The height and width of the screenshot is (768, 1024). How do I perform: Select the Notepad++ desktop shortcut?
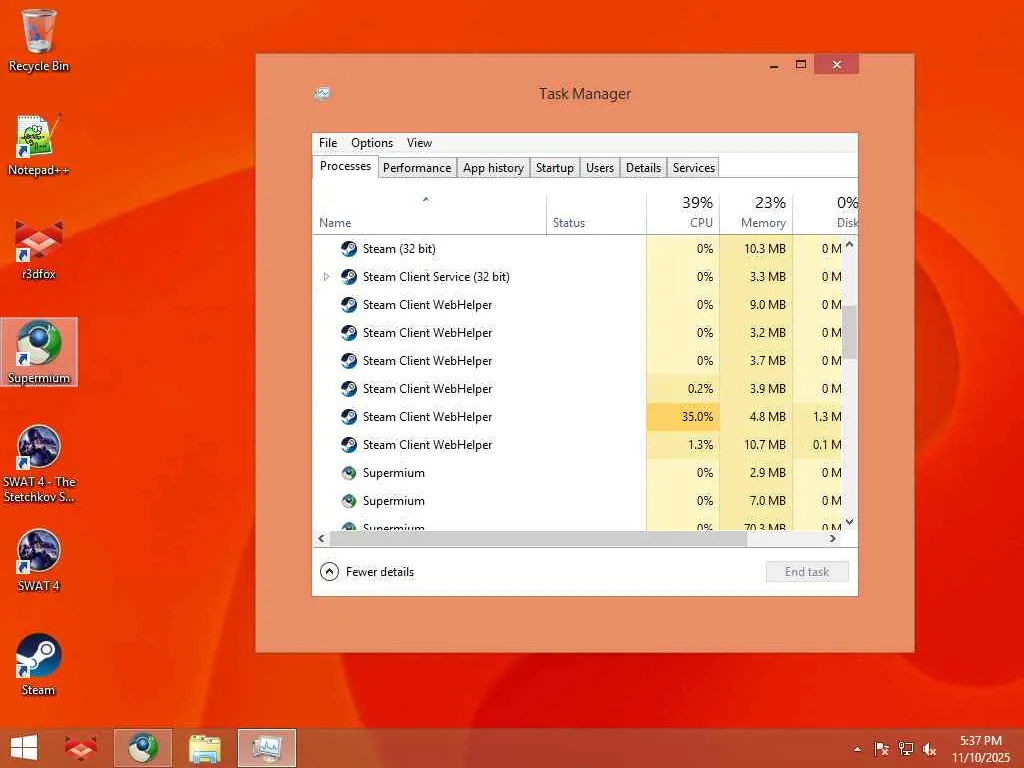pos(39,144)
